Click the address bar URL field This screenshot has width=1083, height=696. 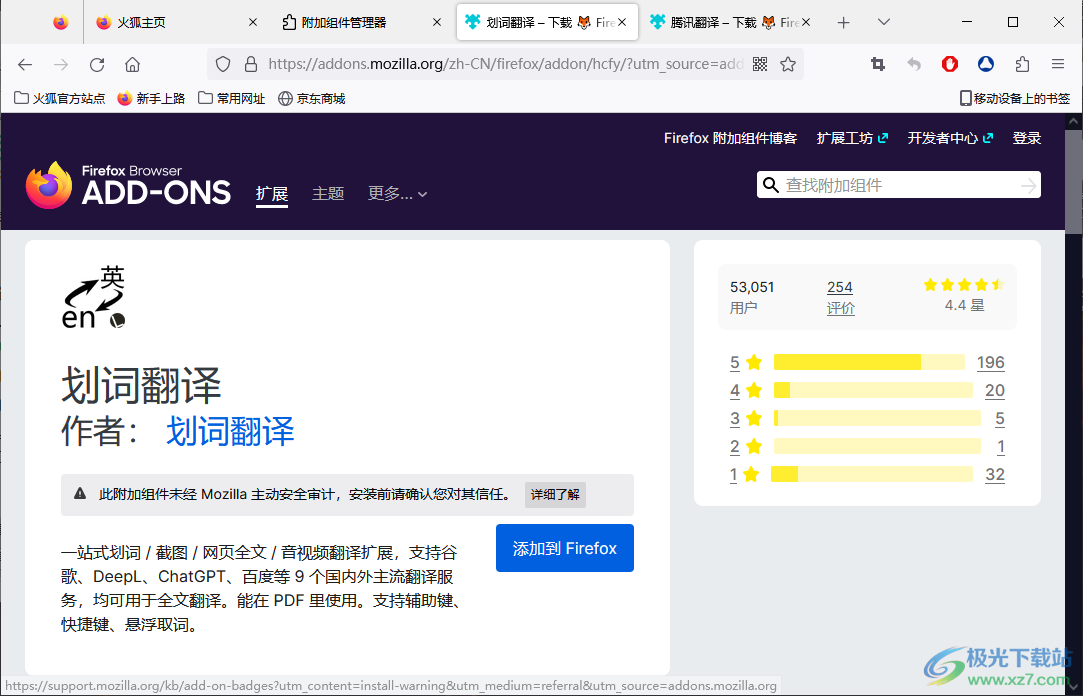click(506, 64)
